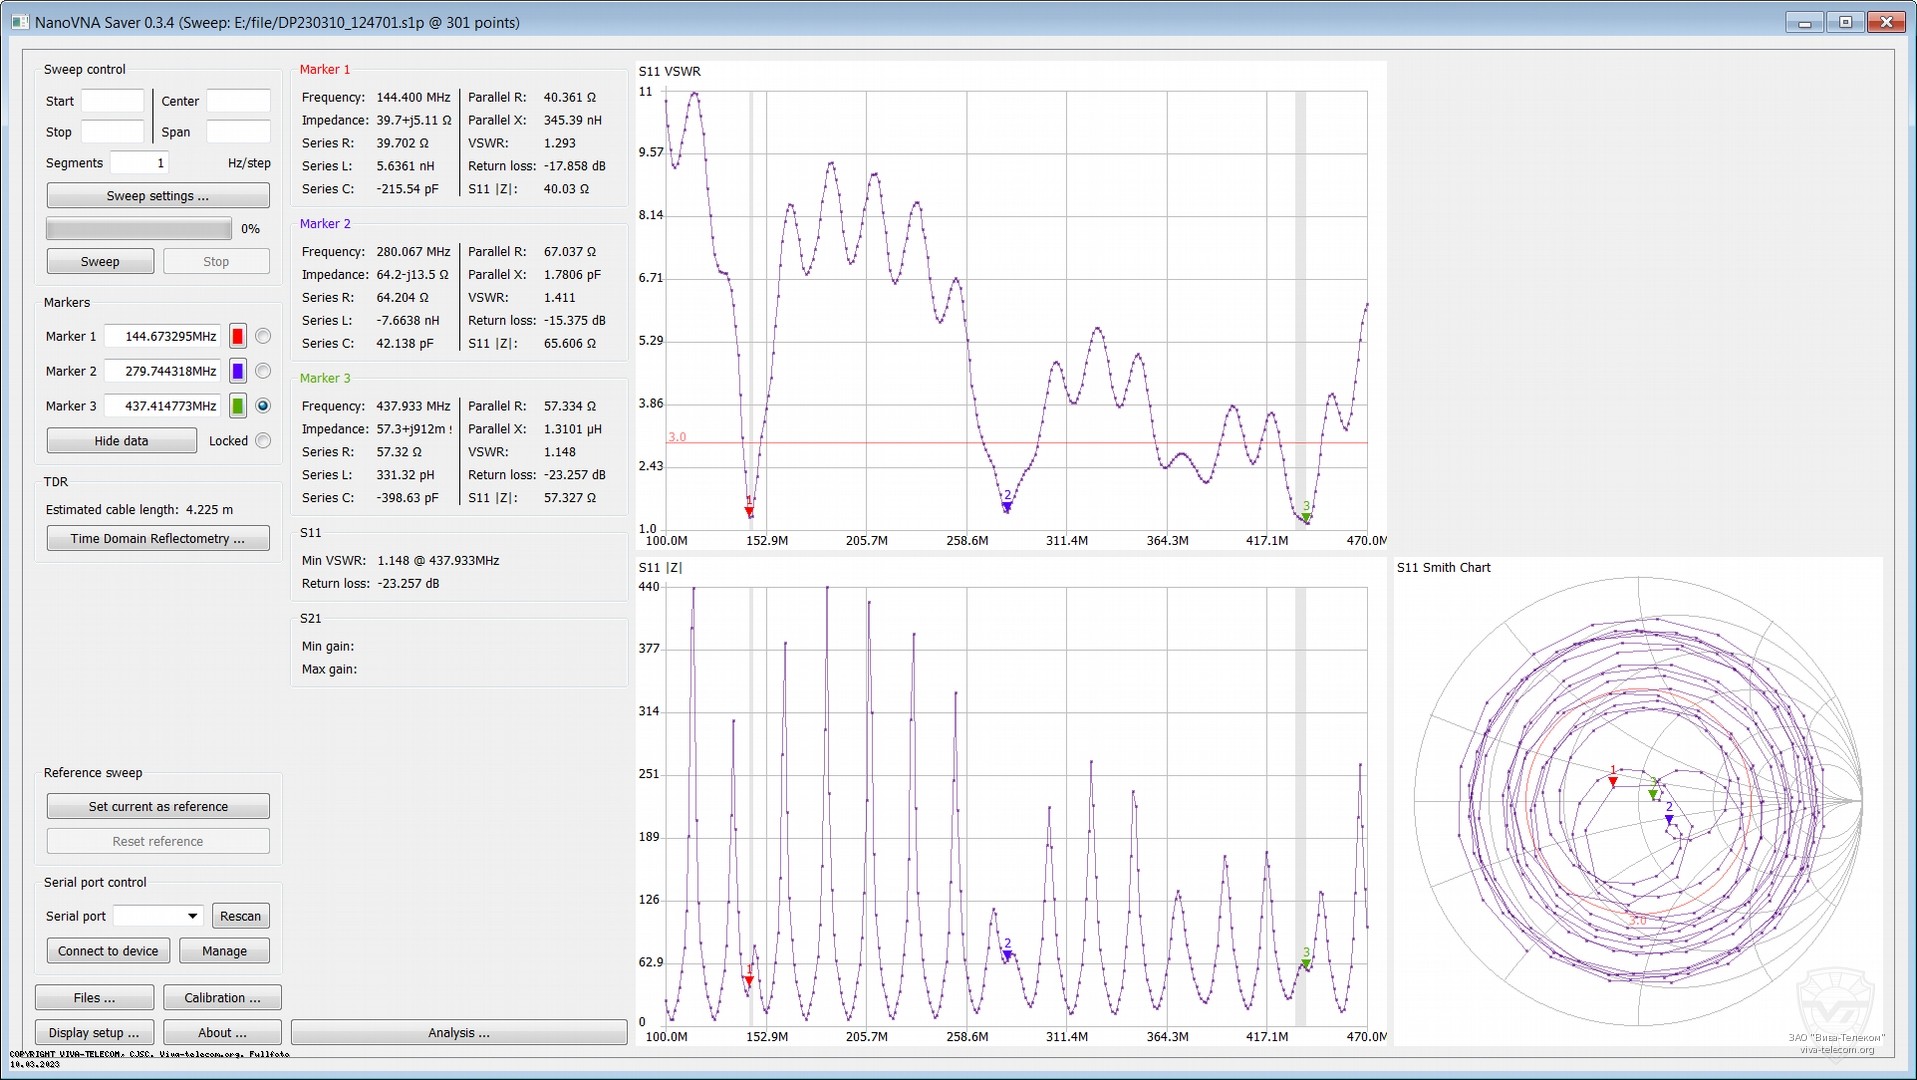Click marker 3 green triangle on VSWR chart
The height and width of the screenshot is (1080, 1917).
1306,517
